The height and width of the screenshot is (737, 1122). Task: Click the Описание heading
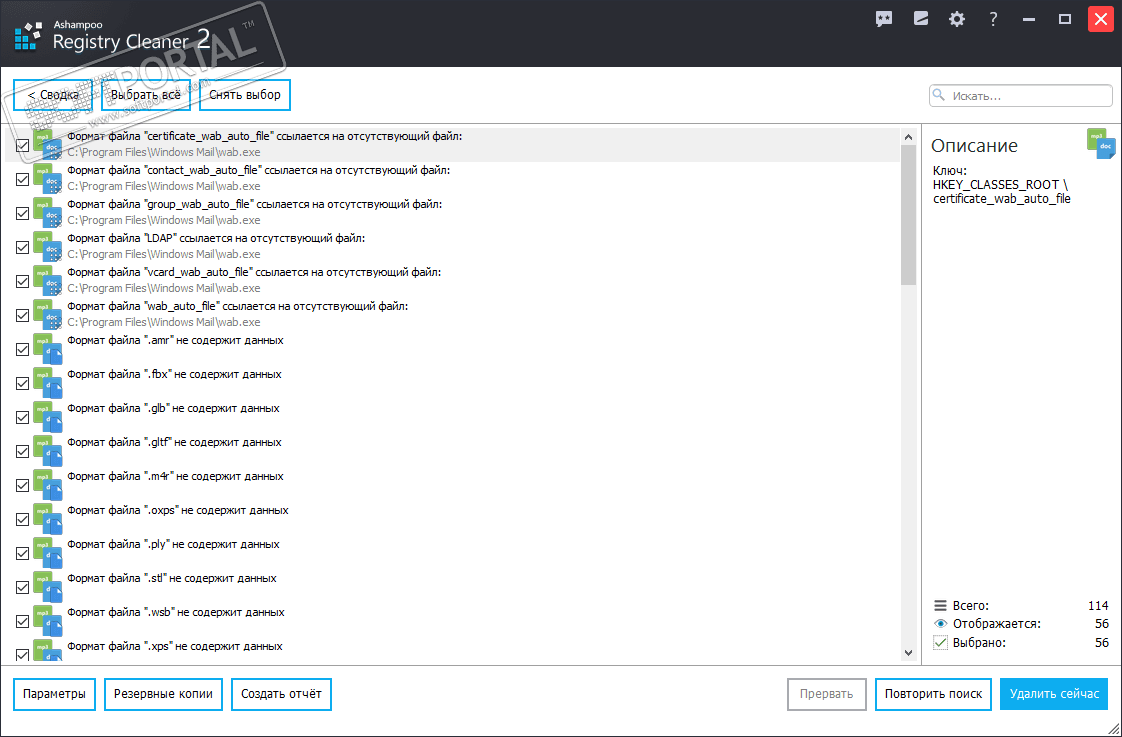(x=974, y=146)
